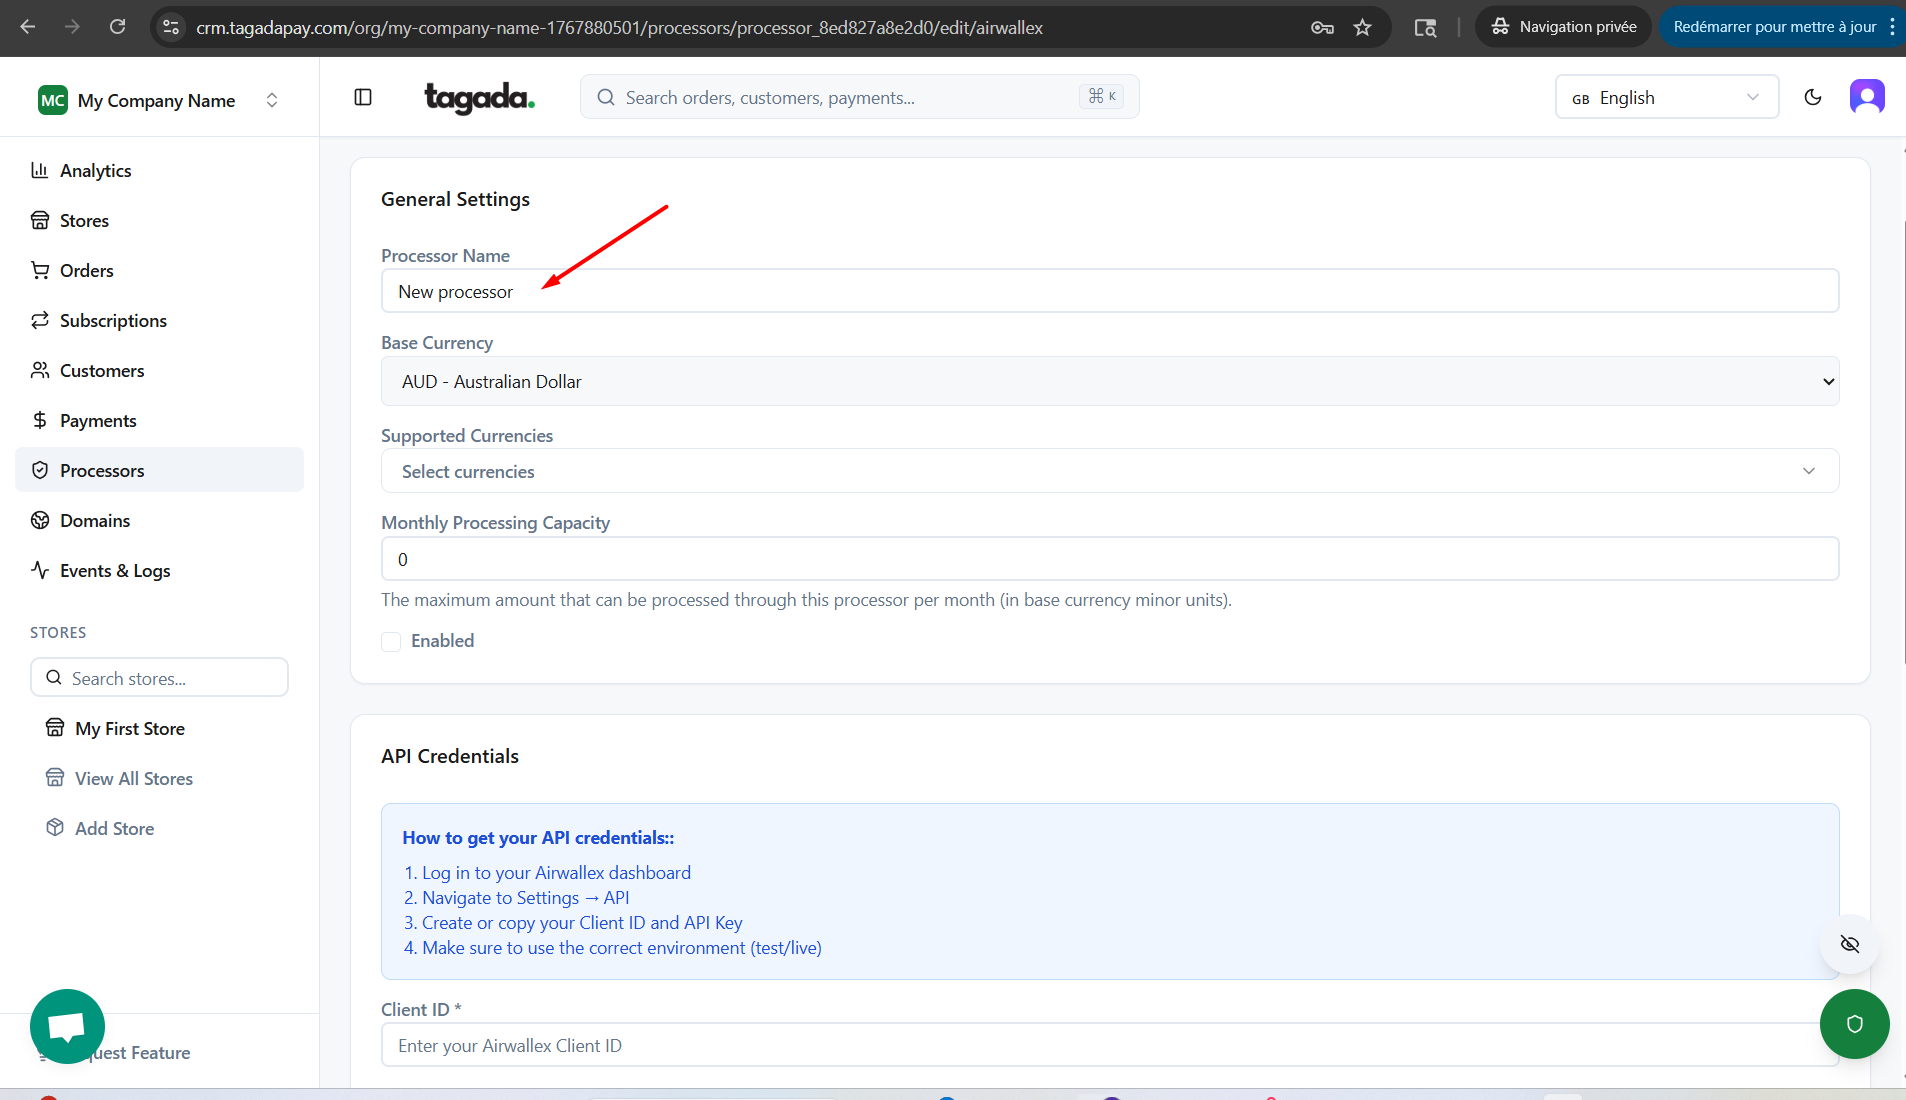Switch to dark mode moon icon

1812,97
